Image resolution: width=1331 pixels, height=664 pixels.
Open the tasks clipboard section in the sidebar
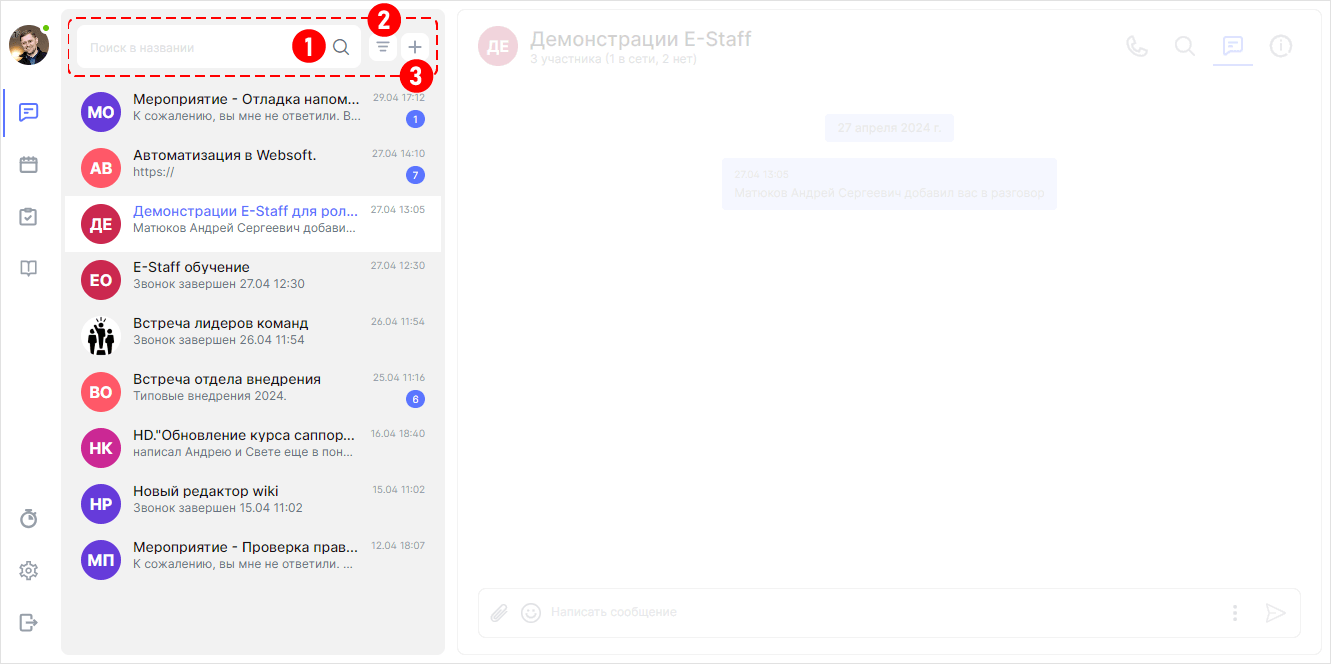pyautogui.click(x=28, y=216)
